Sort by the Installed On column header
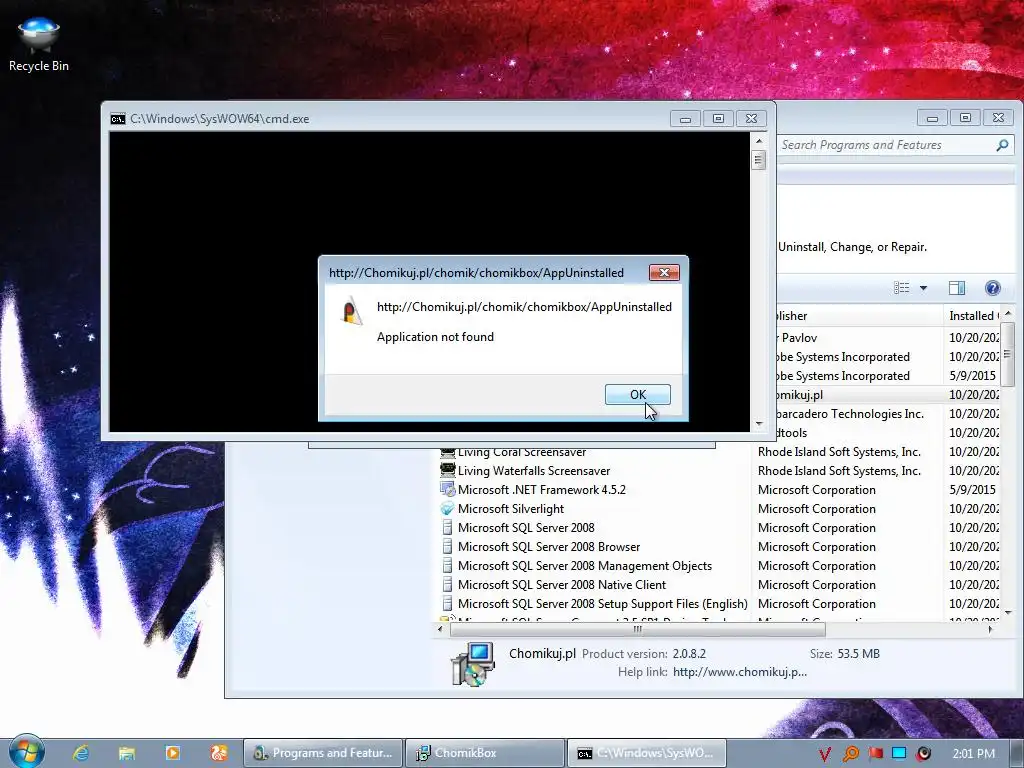The width and height of the screenshot is (1024, 768). (x=971, y=315)
